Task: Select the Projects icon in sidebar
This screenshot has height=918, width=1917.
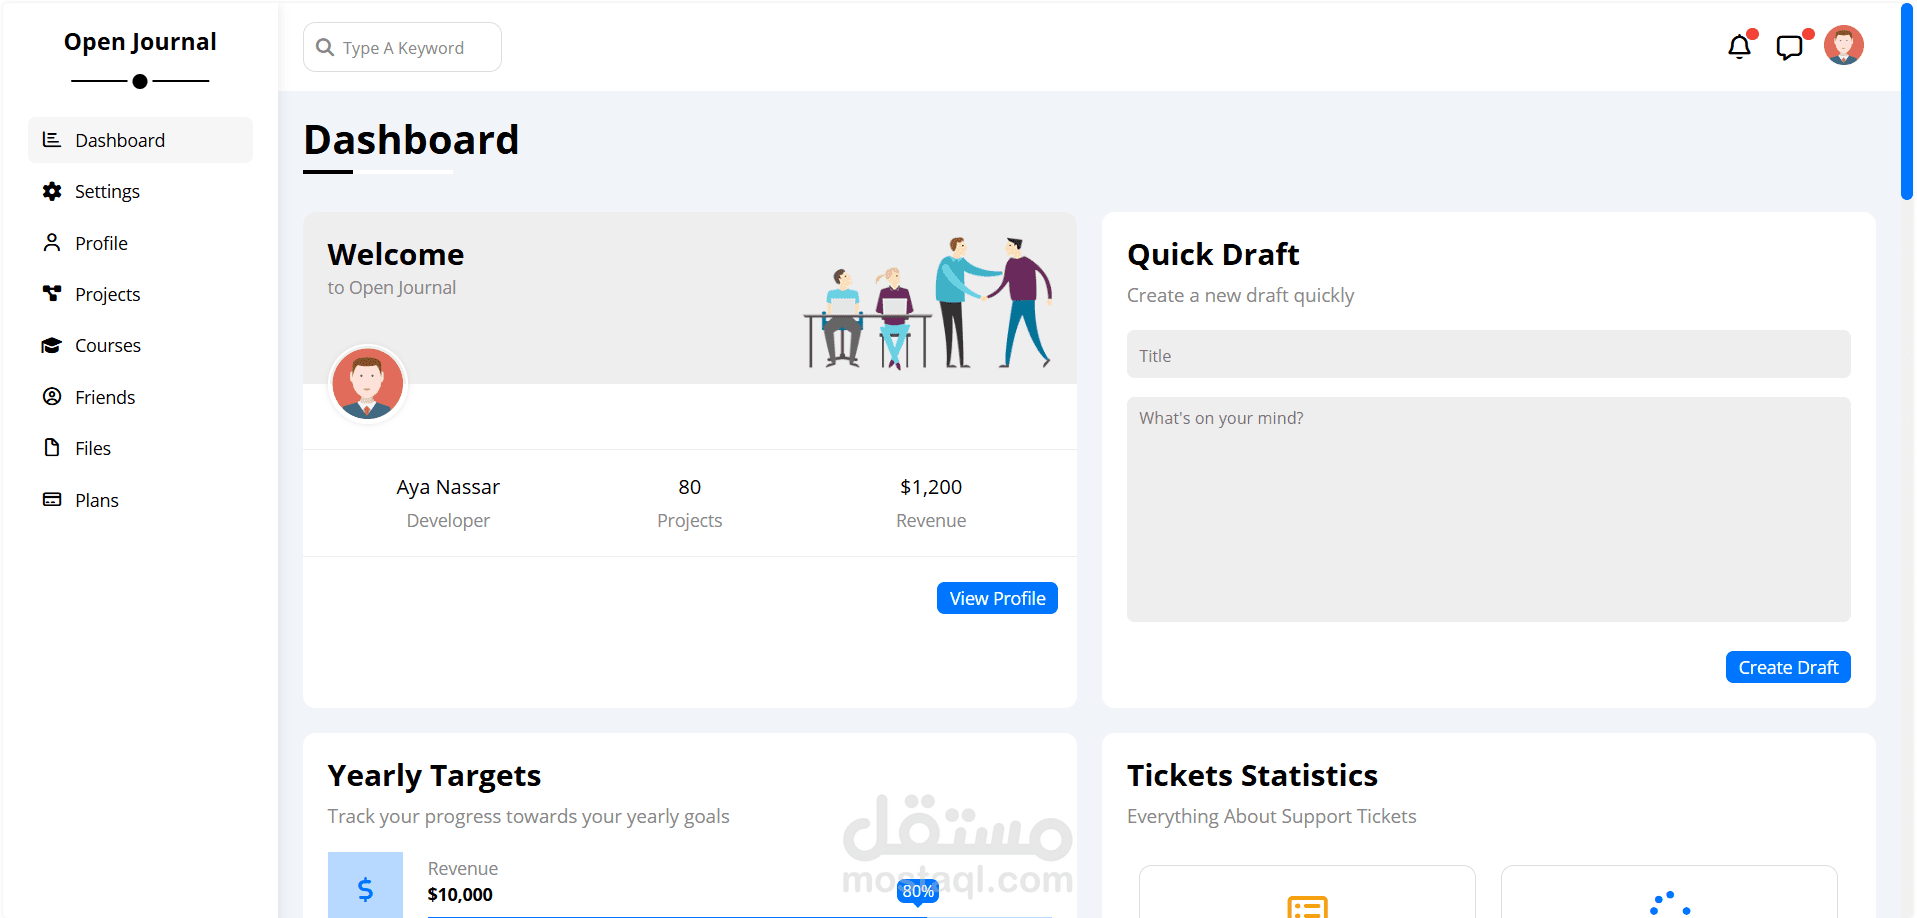Action: coord(52,294)
